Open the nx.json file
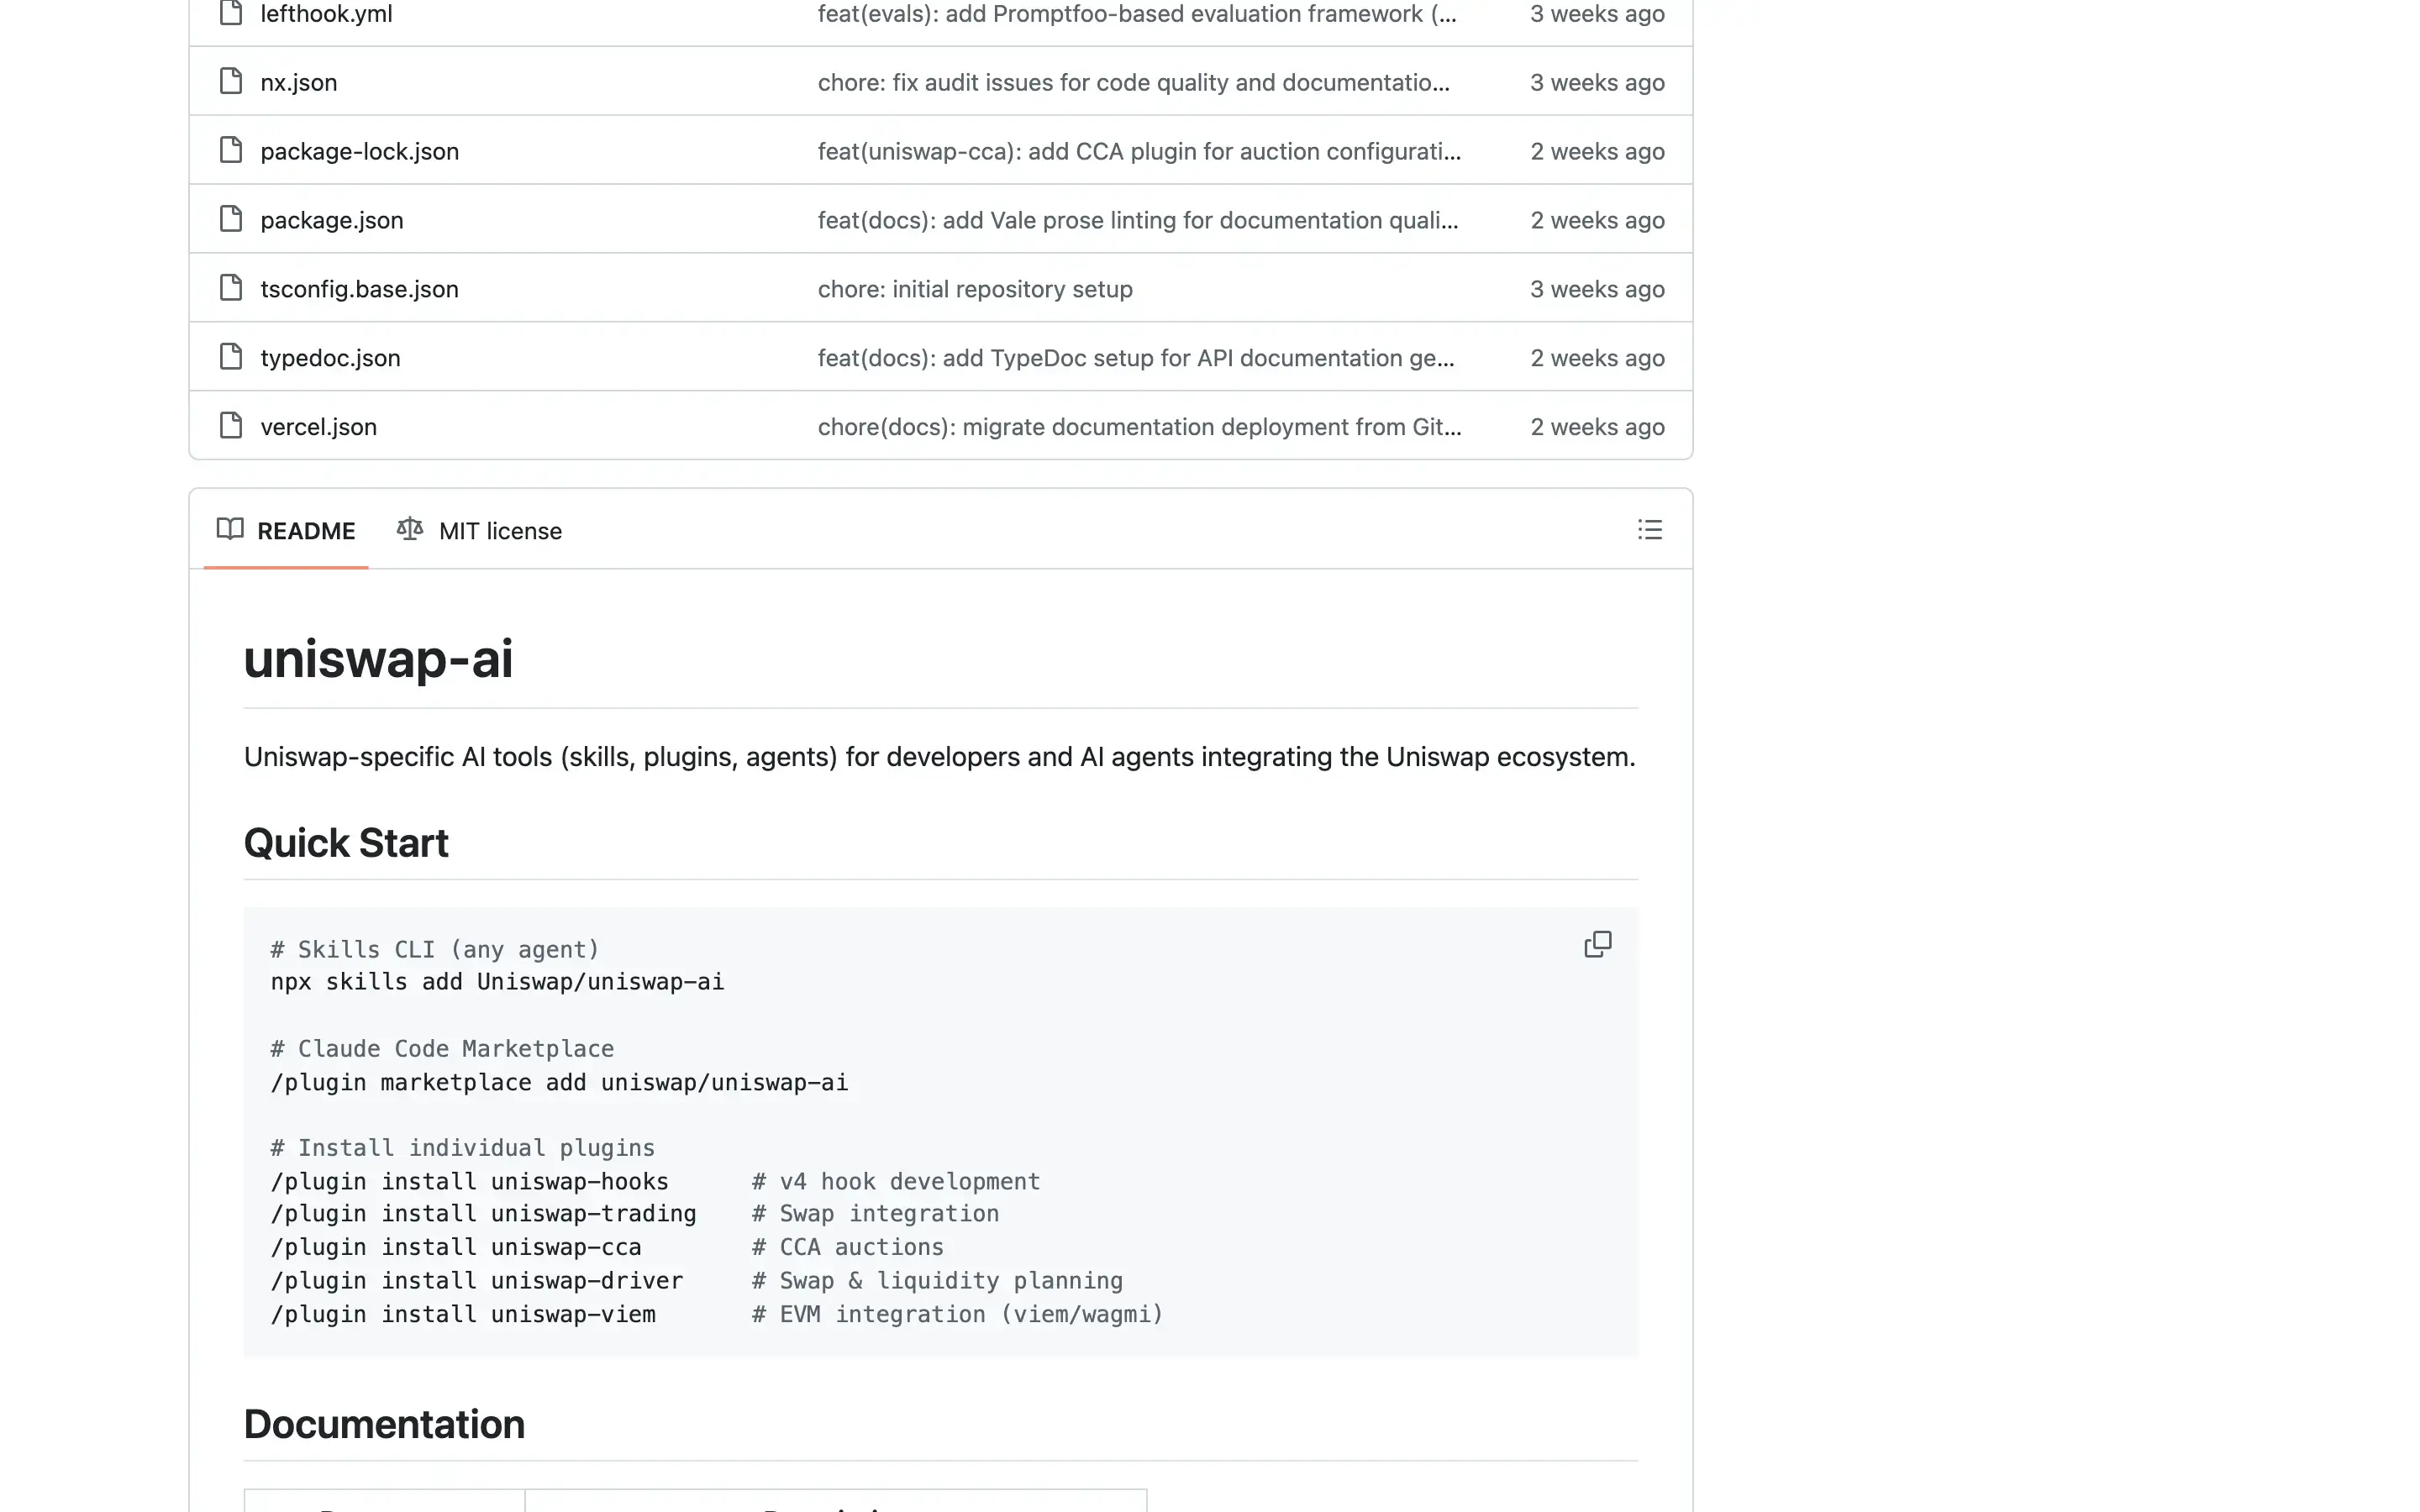The height and width of the screenshot is (1512, 2420). (x=297, y=82)
